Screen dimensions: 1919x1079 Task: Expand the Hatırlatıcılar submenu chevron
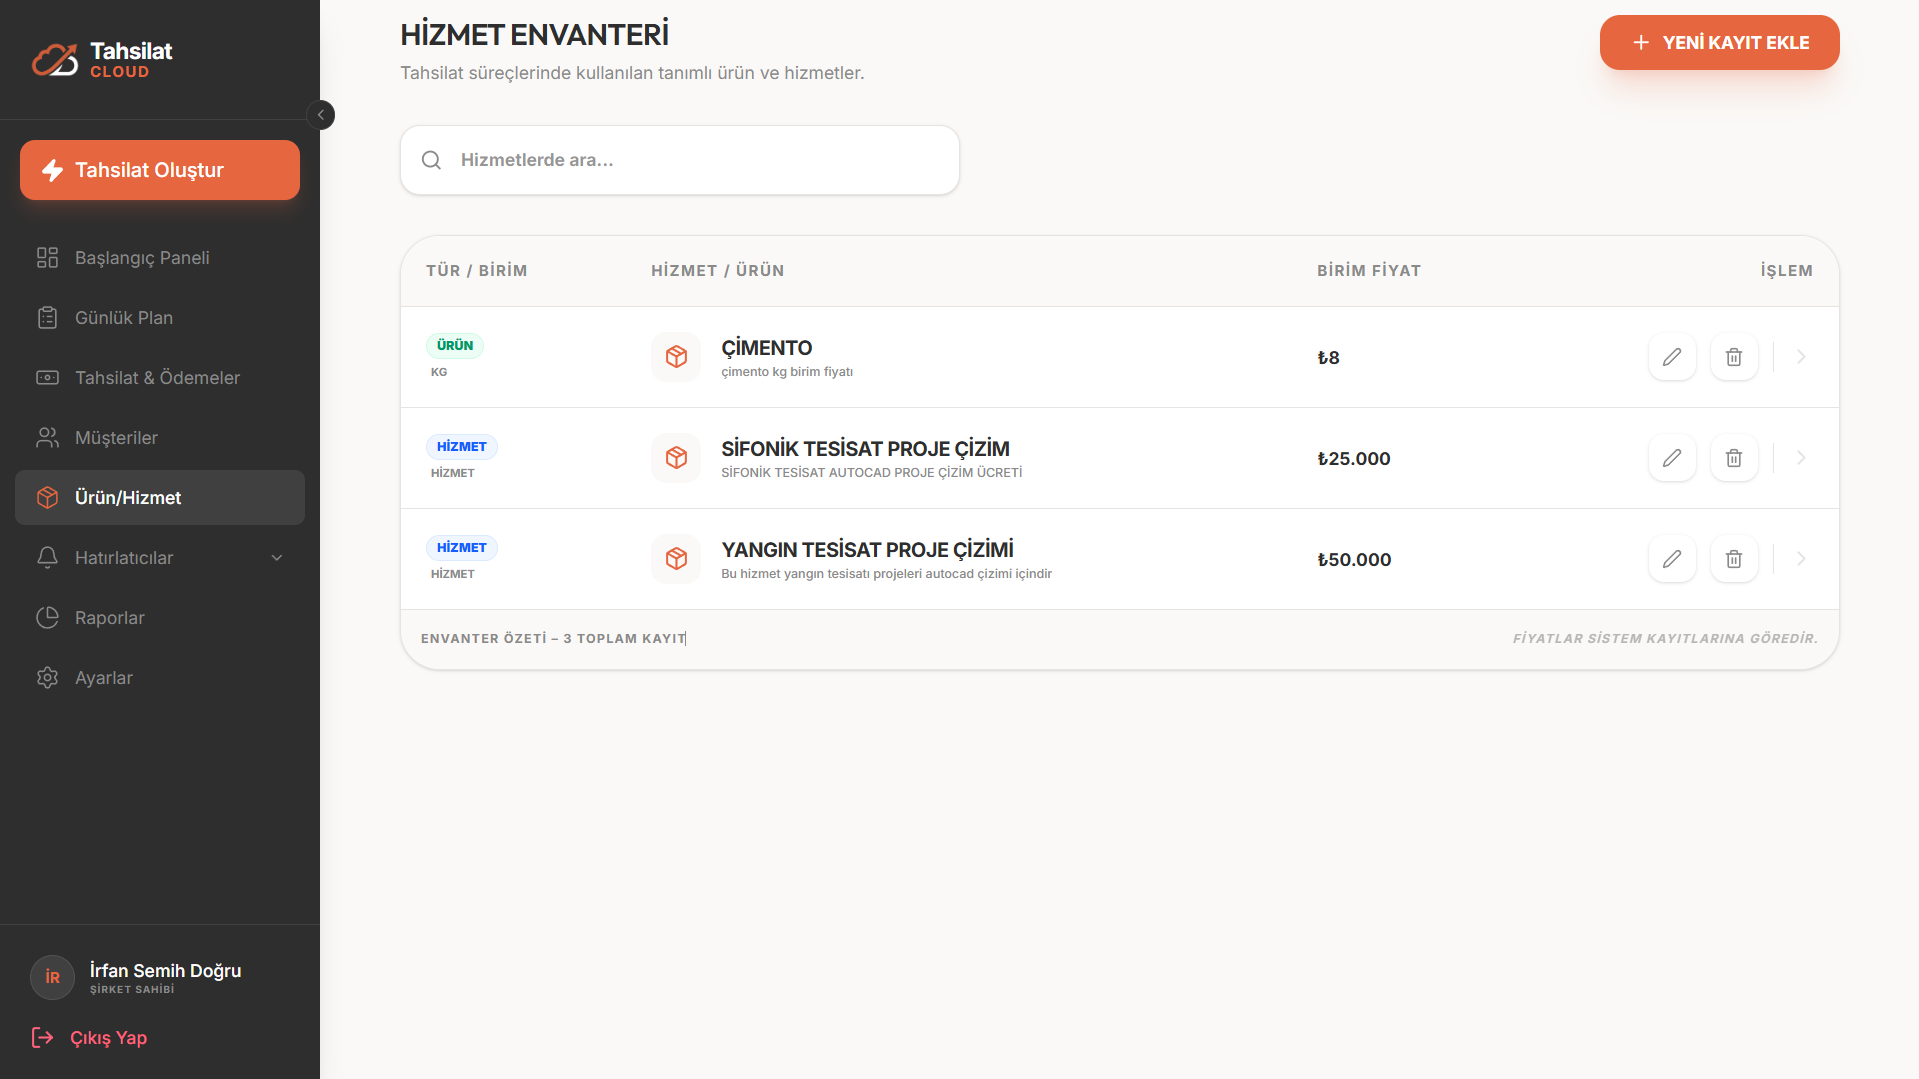tap(277, 558)
